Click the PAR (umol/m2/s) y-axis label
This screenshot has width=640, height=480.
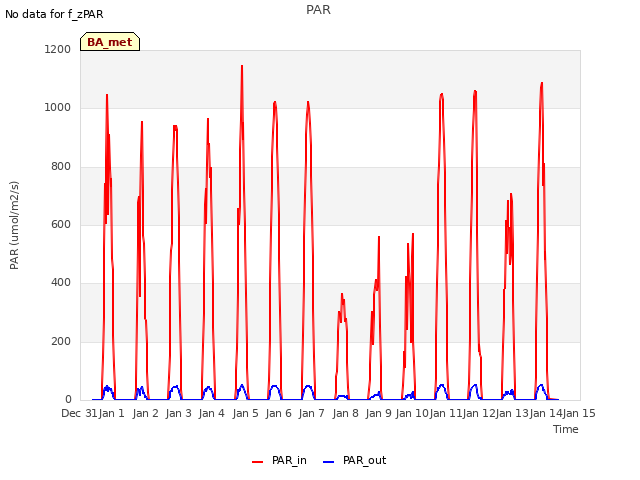pyautogui.click(x=14, y=225)
